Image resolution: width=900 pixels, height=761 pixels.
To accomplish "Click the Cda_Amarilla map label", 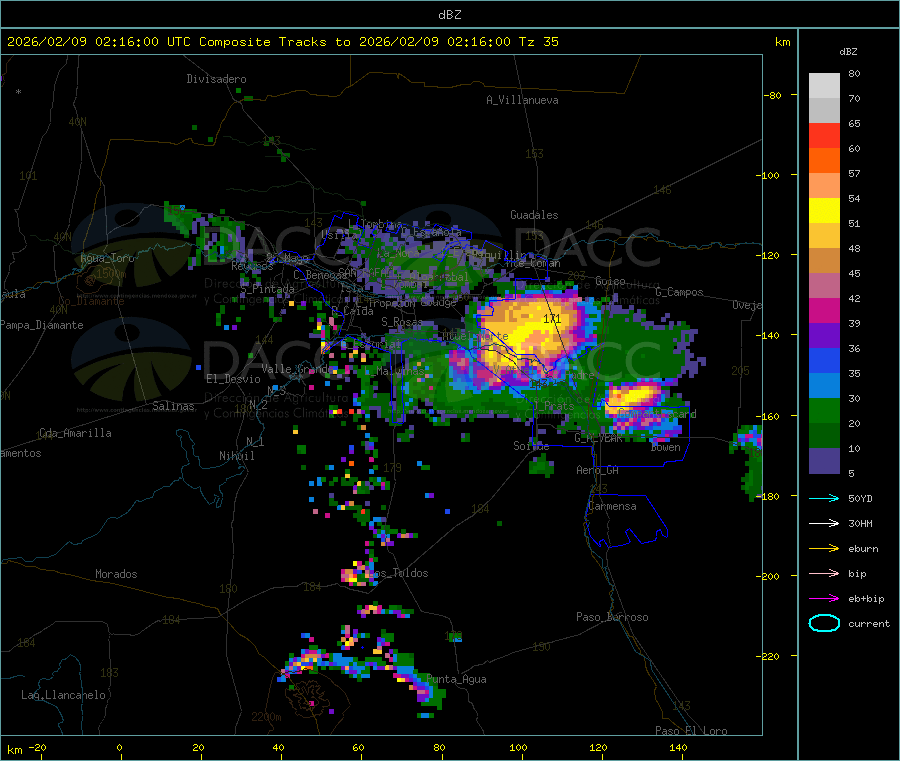I will click(75, 433).
